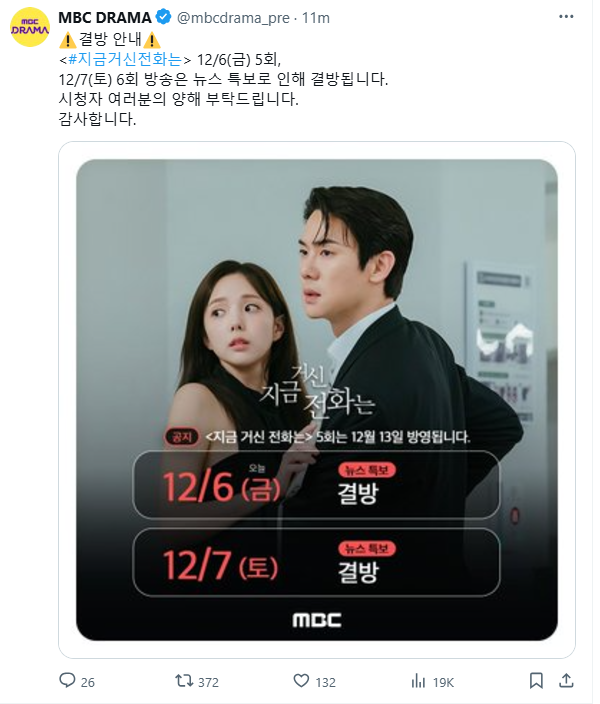Open the drama poster image
The image size is (600, 704).
click(x=317, y=400)
